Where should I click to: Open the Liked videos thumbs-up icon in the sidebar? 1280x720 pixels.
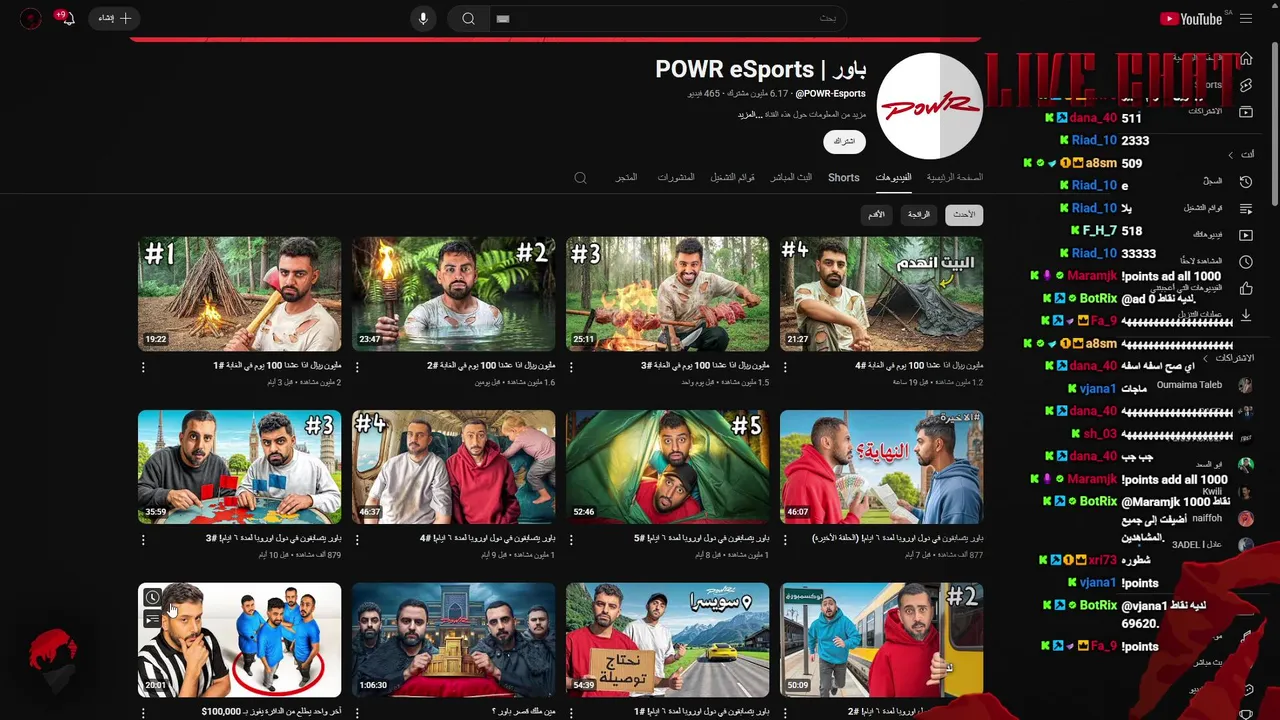pos(1246,289)
